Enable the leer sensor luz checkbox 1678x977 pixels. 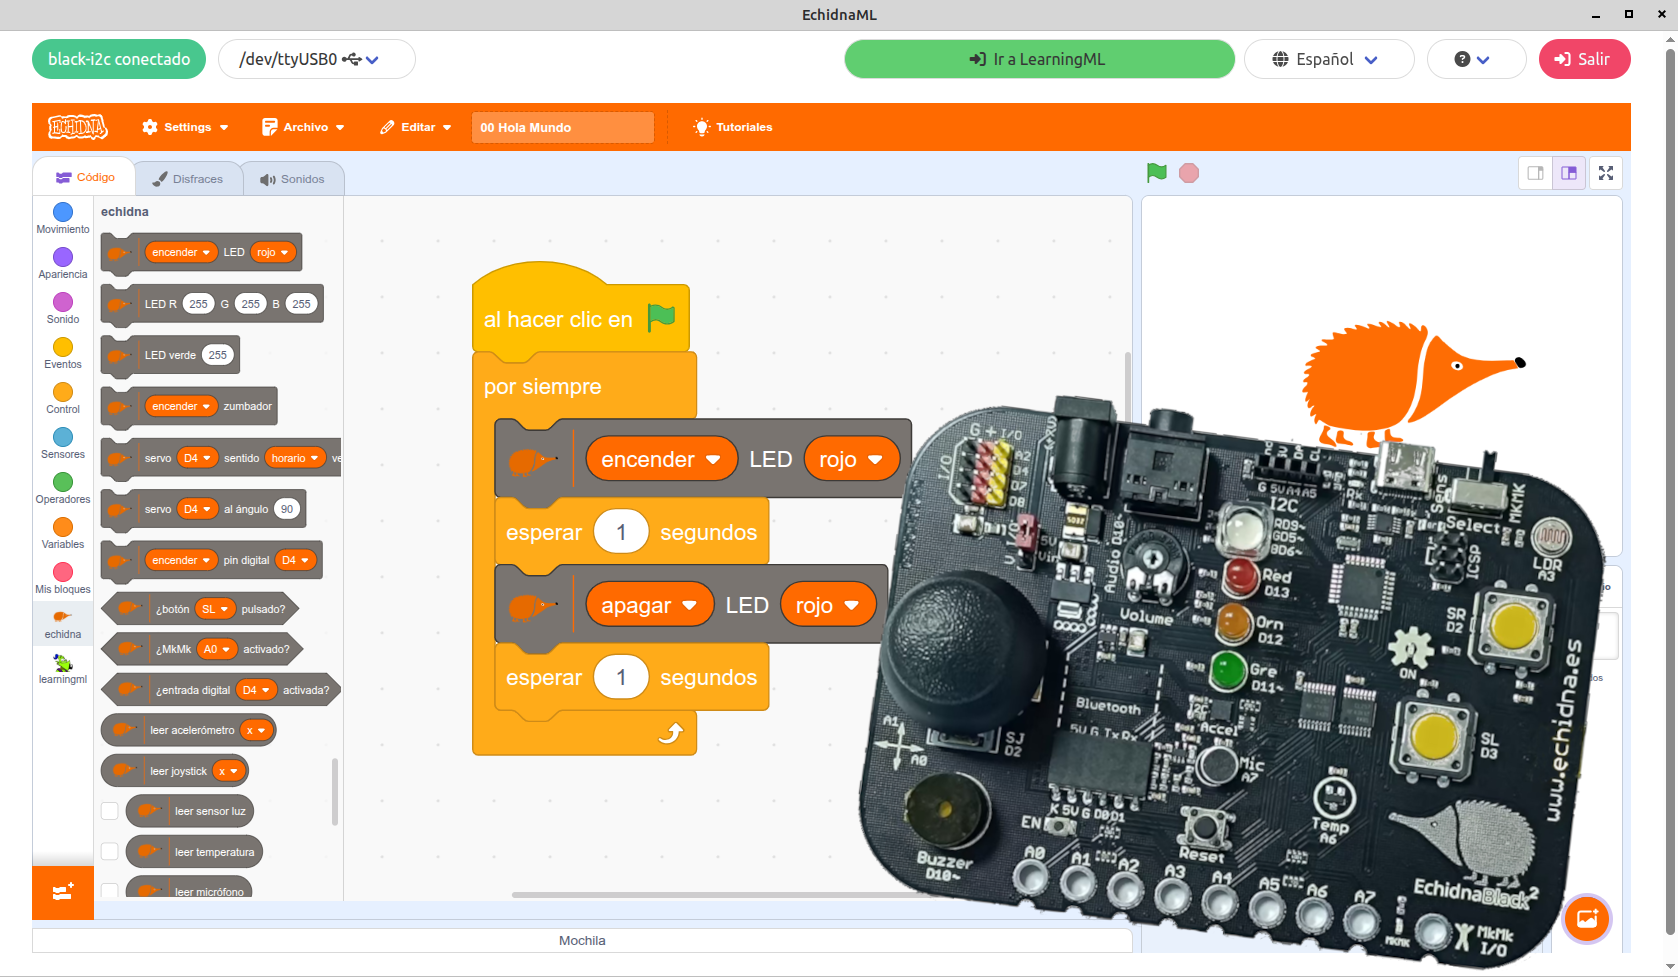coord(110,811)
